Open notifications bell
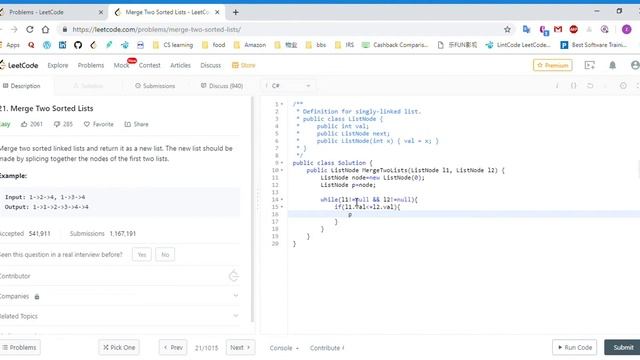 pyautogui.click(x=612, y=65)
